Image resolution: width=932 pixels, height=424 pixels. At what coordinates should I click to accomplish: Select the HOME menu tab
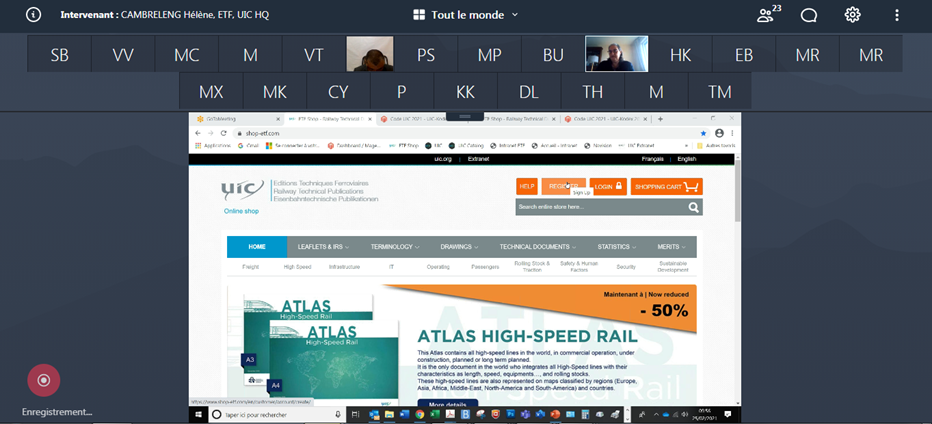click(257, 247)
